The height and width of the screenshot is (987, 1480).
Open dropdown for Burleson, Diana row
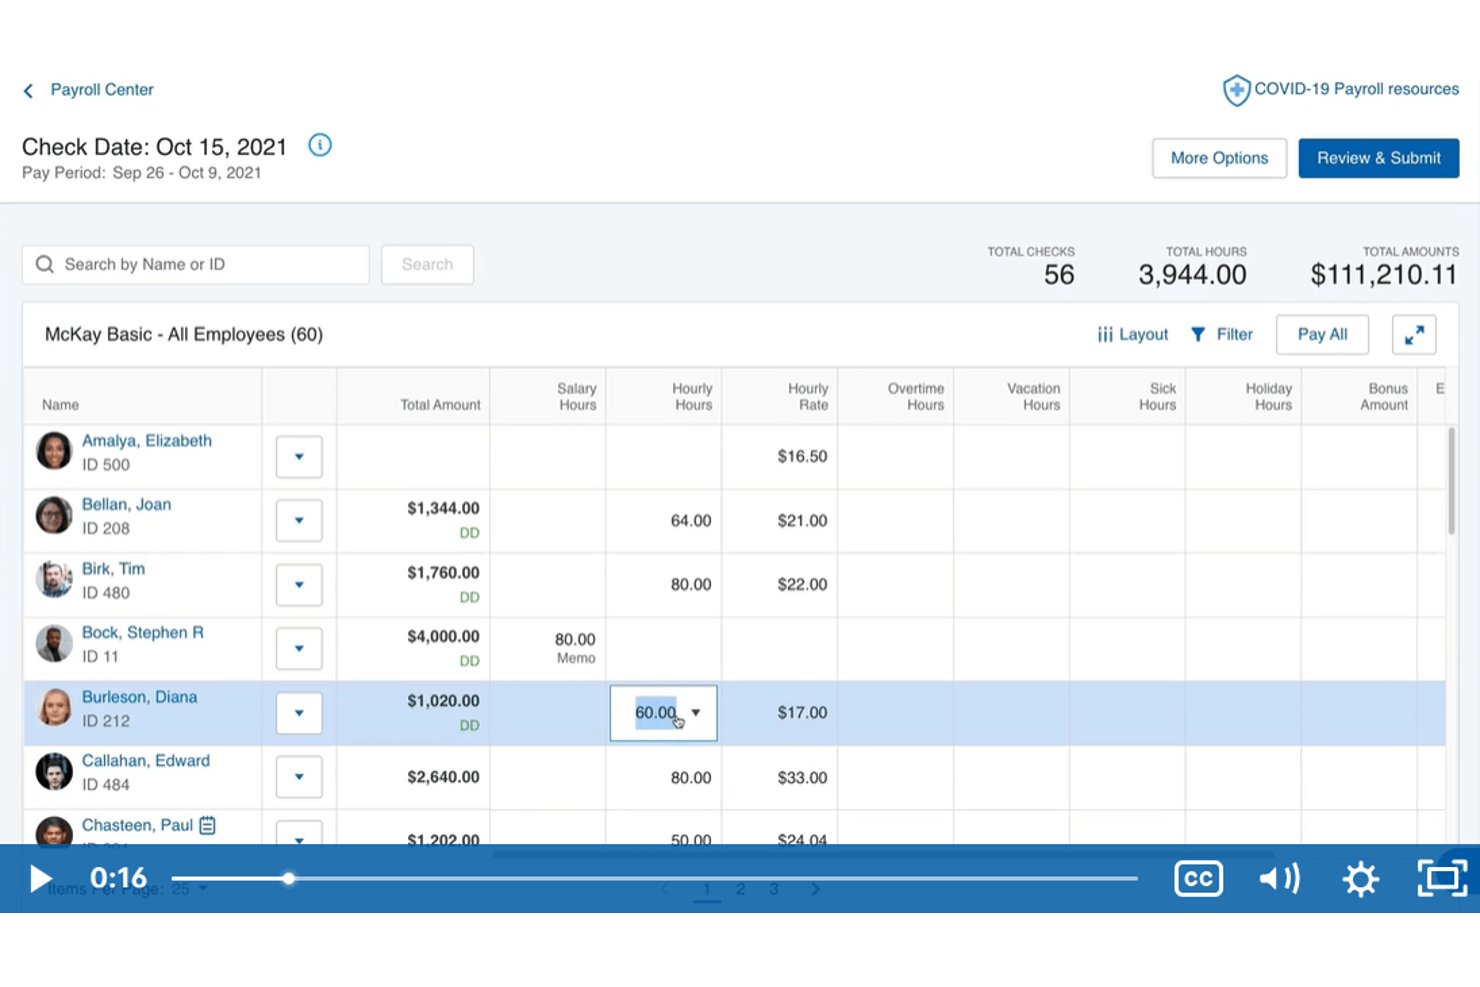tap(299, 713)
